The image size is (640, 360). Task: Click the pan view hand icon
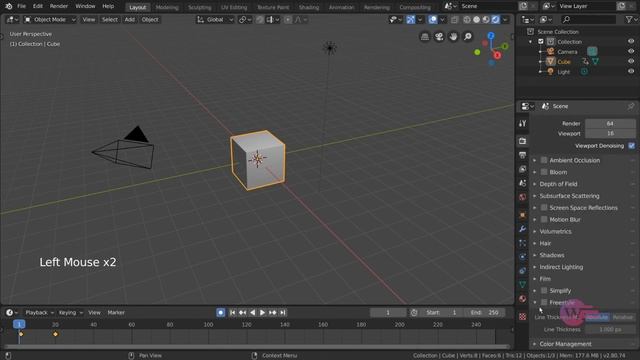[x=453, y=37]
